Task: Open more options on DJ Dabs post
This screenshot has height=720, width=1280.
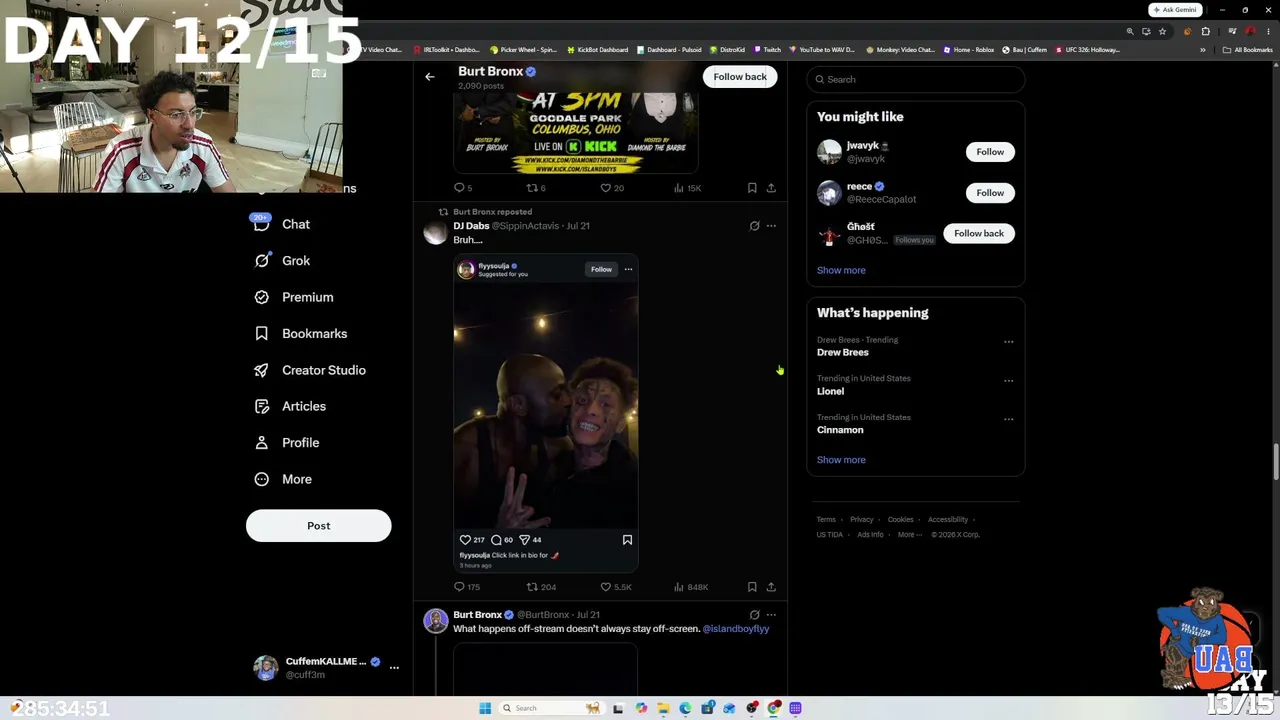Action: coord(771,226)
